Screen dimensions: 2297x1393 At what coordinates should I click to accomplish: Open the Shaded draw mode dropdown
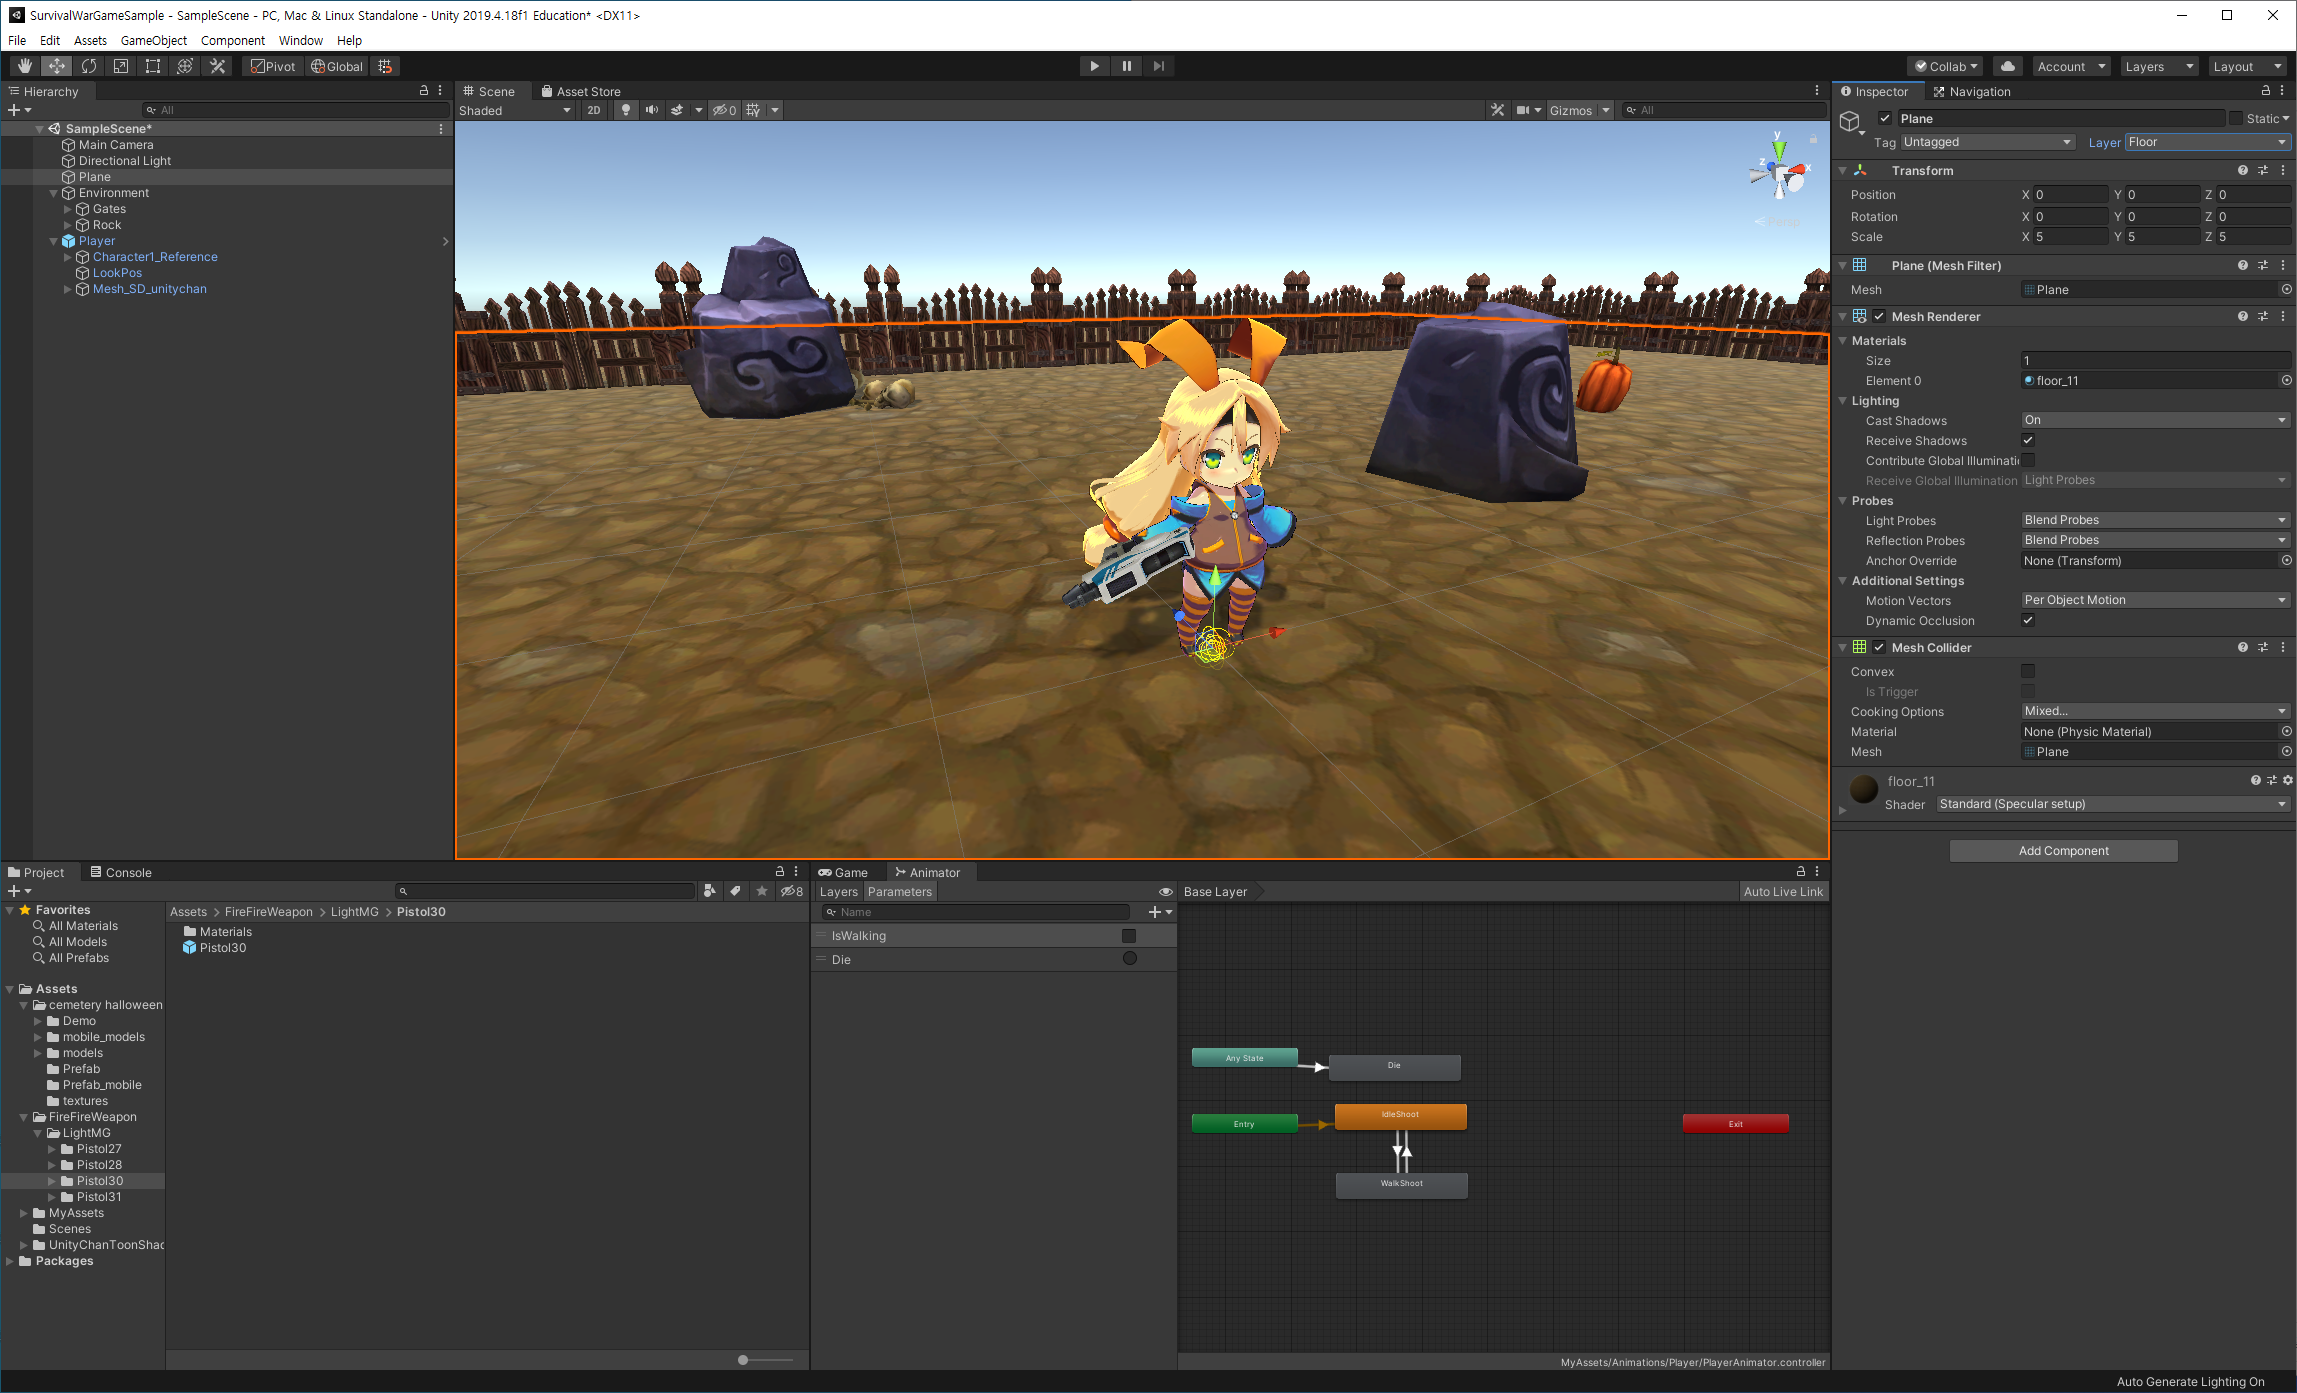tap(514, 110)
